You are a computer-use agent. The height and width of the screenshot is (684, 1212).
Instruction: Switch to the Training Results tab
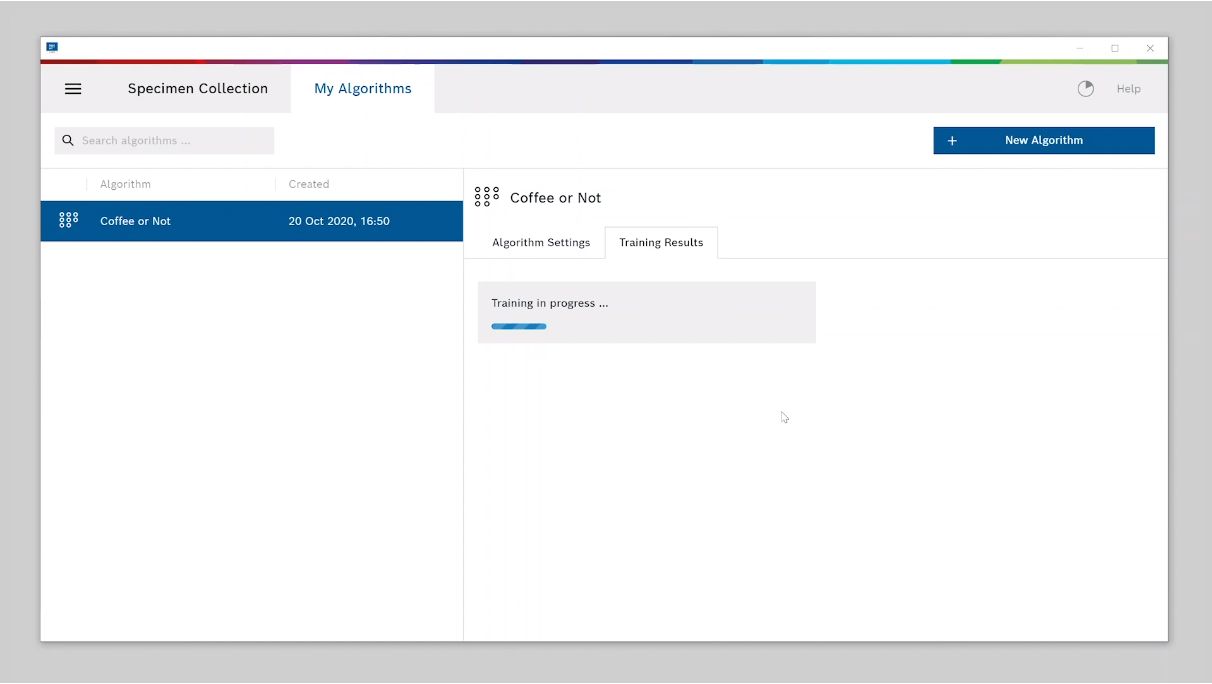pyautogui.click(x=661, y=243)
